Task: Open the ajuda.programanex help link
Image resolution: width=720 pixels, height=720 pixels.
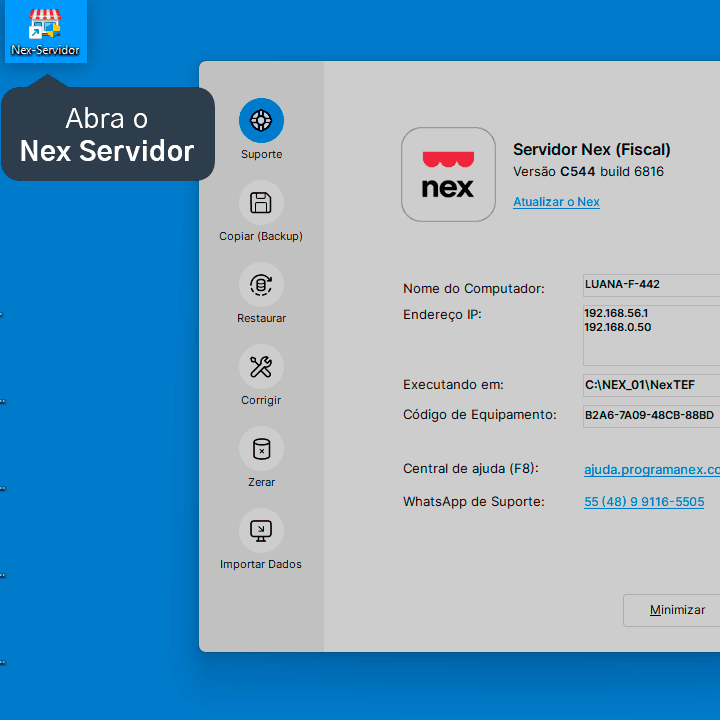Action: pyautogui.click(x=652, y=469)
